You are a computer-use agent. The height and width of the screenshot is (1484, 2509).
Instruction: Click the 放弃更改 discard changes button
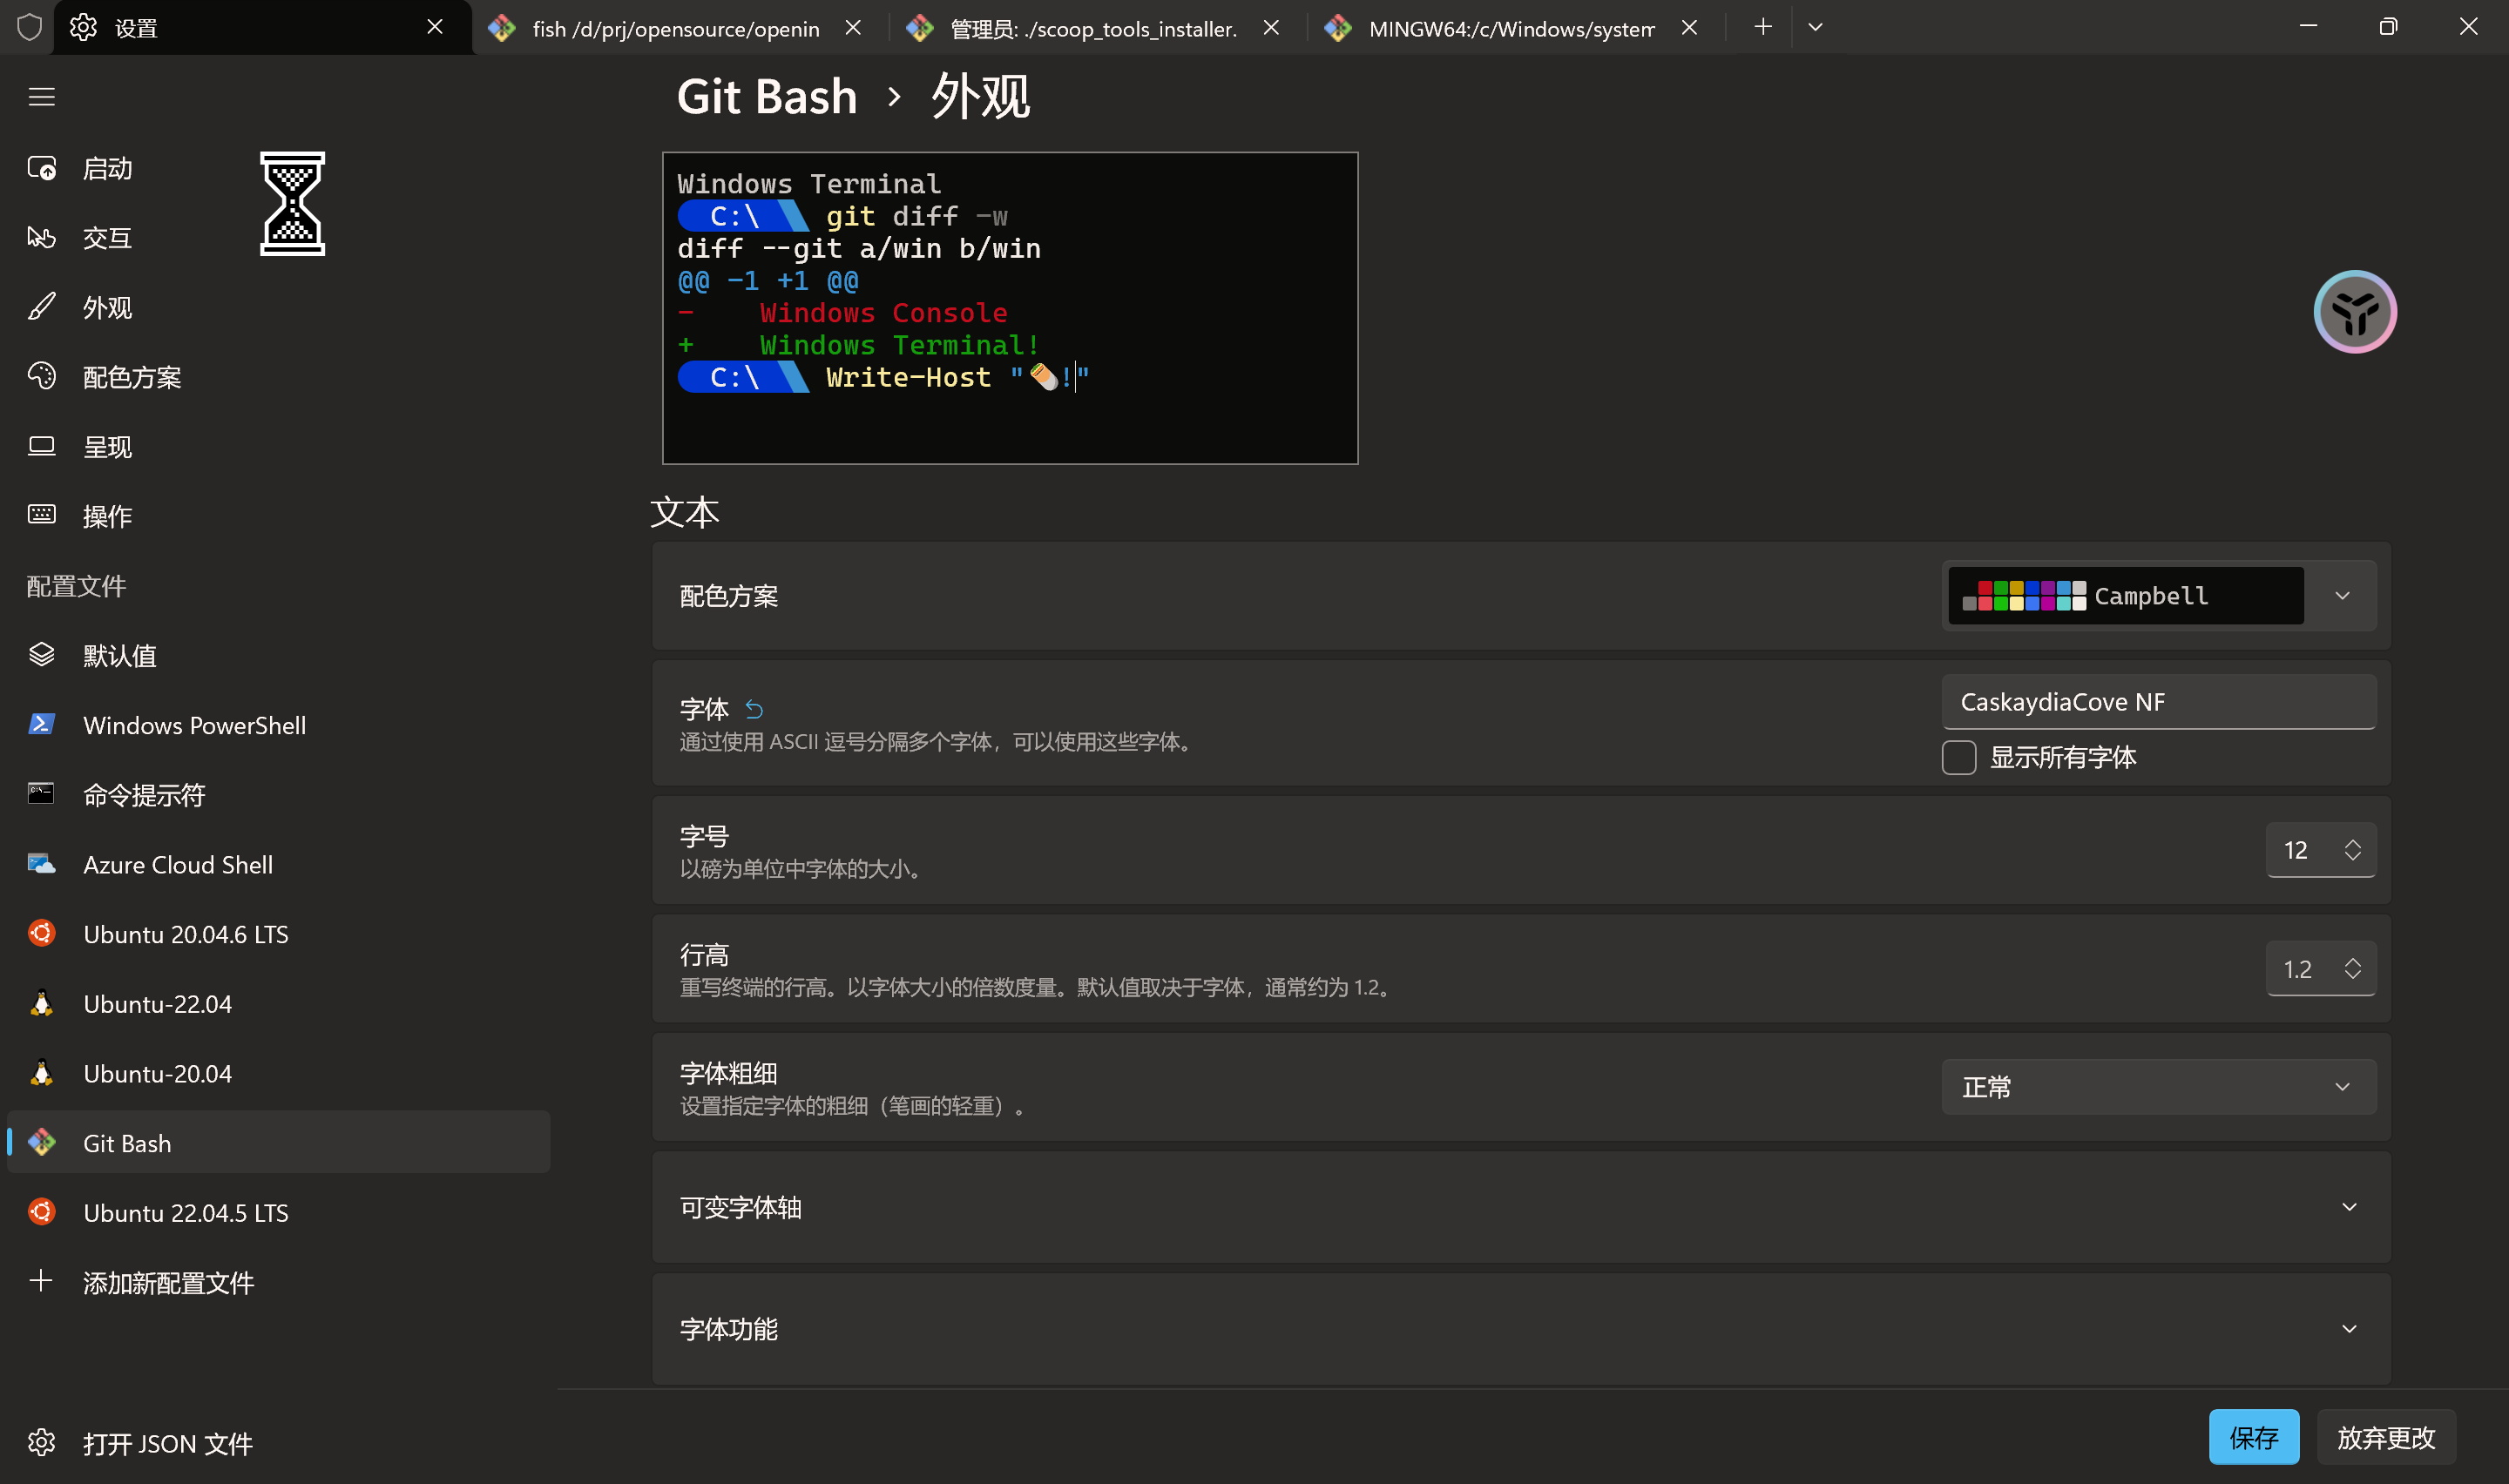click(x=2386, y=1437)
